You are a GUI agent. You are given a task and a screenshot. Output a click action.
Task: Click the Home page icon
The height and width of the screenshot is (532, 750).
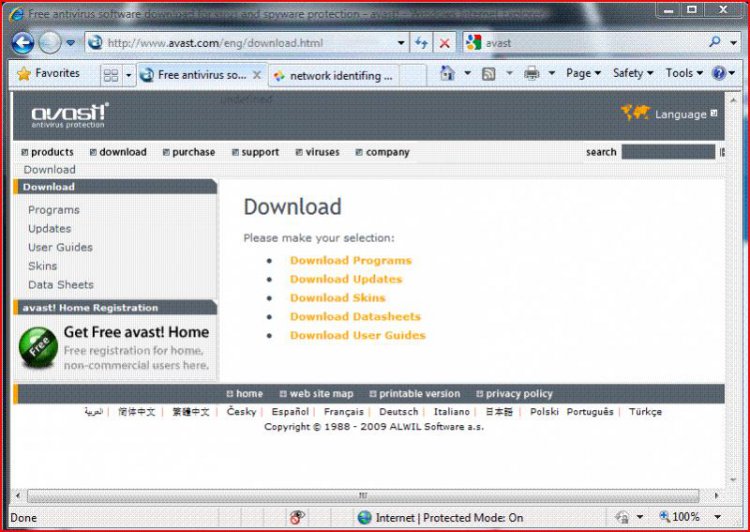click(x=447, y=73)
